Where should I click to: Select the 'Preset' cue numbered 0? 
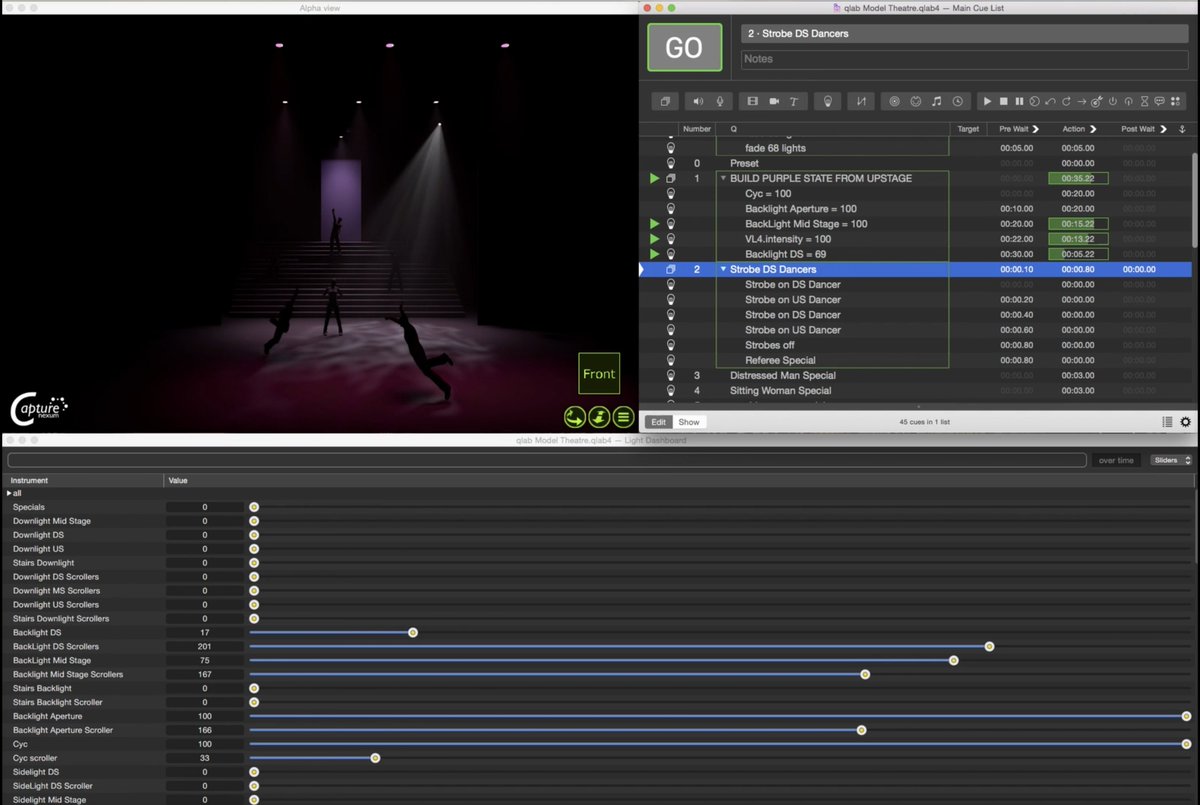(x=916, y=163)
